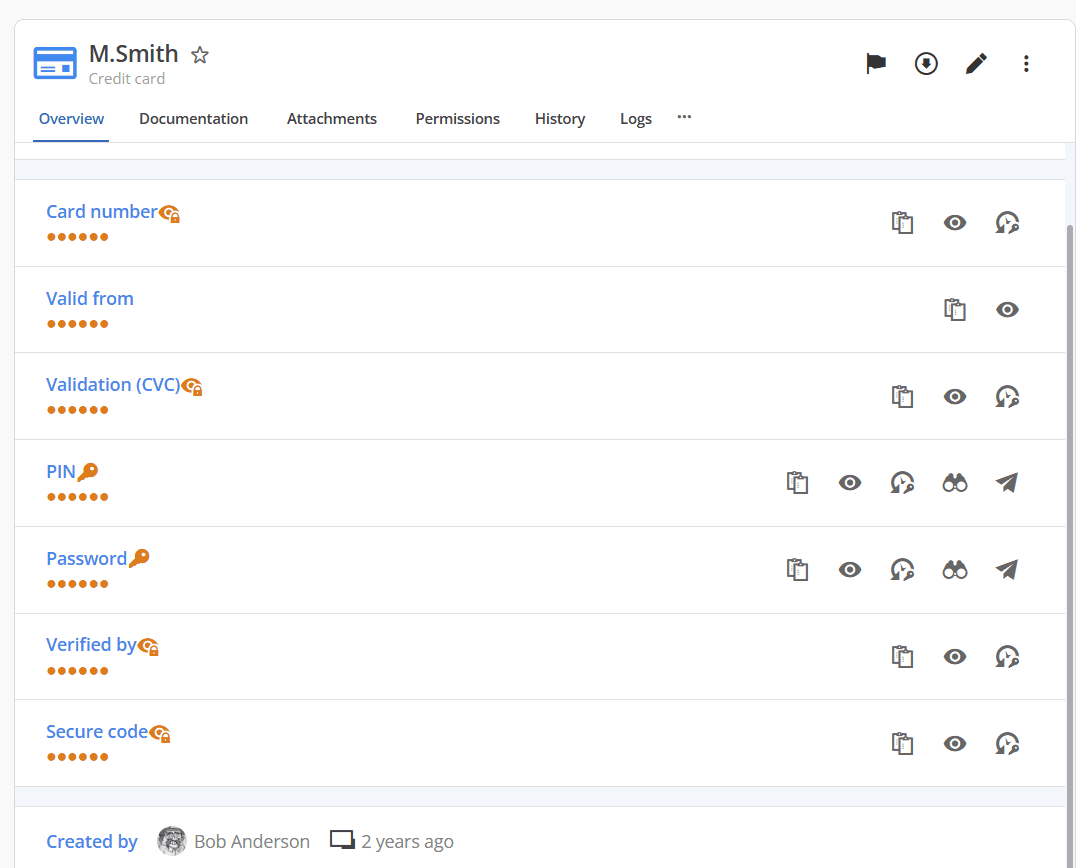
Task: Show the Validation (CVC) value
Action: click(x=955, y=397)
